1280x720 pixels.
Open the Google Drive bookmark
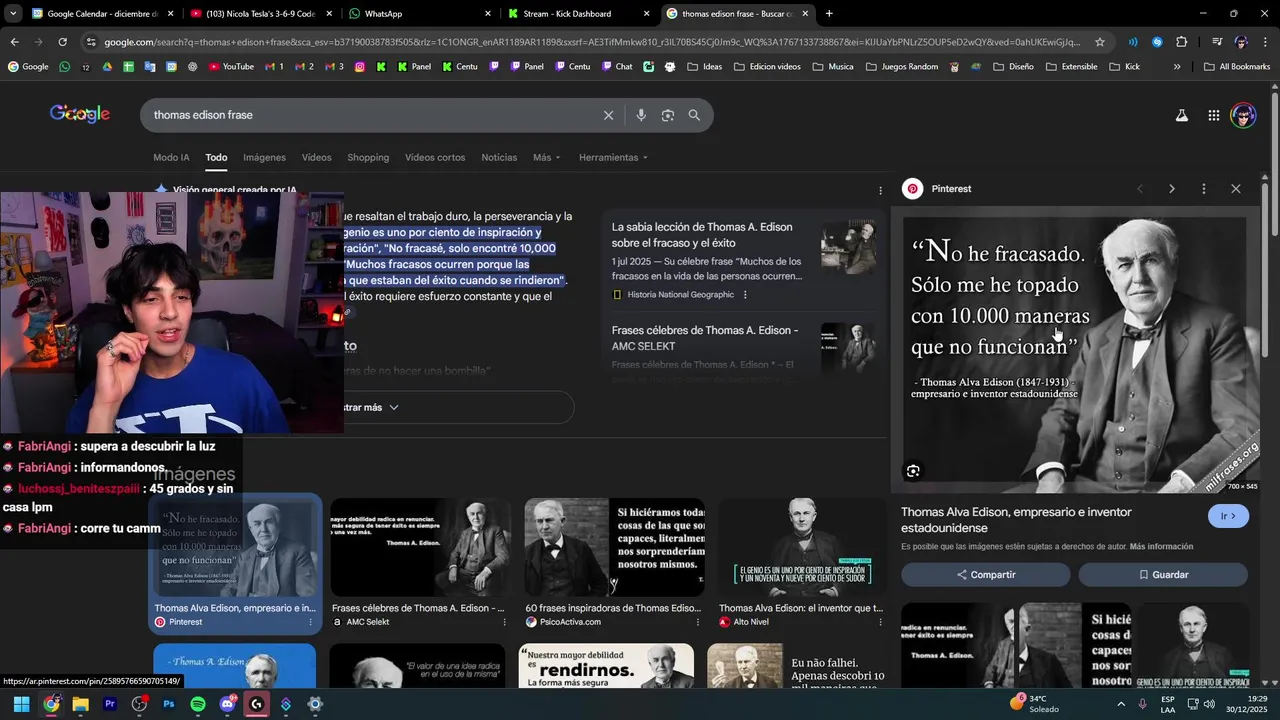pyautogui.click(x=107, y=67)
